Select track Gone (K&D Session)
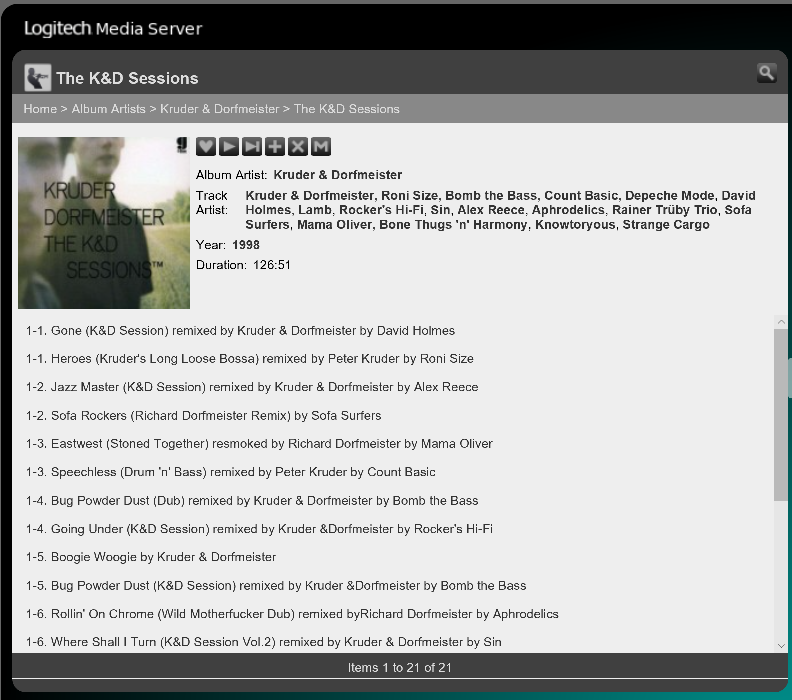Image resolution: width=792 pixels, height=700 pixels. [240, 331]
